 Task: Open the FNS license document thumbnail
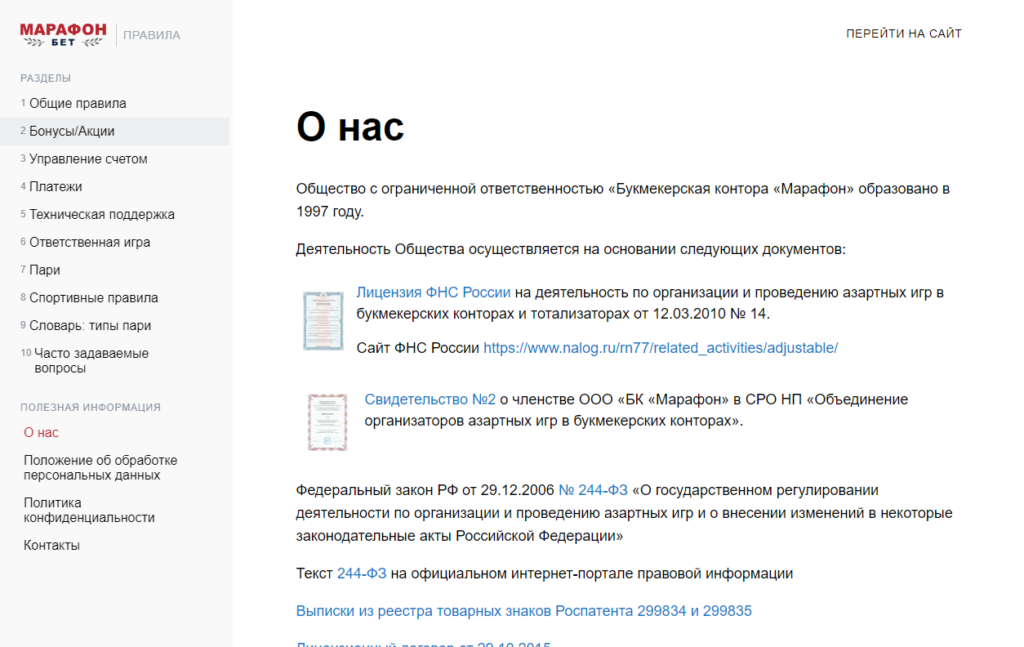coord(323,321)
